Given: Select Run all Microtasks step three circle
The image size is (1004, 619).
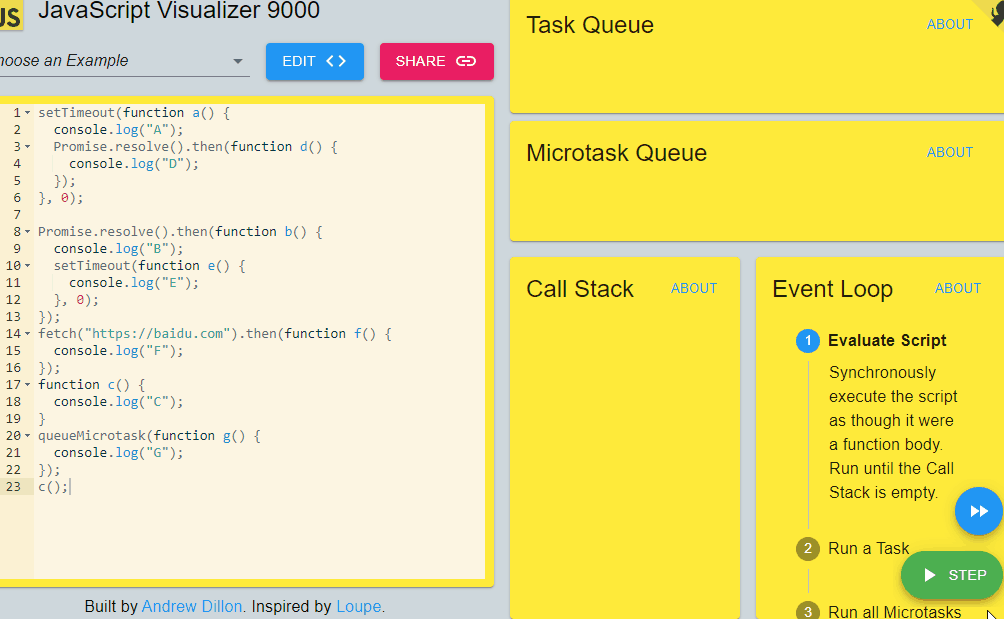Looking at the screenshot, I should [x=807, y=611].
